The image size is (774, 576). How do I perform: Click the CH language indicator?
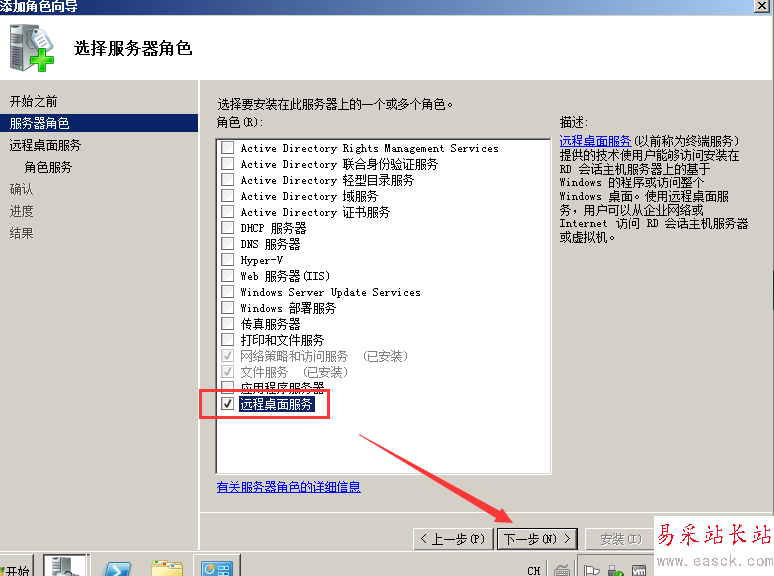click(534, 570)
